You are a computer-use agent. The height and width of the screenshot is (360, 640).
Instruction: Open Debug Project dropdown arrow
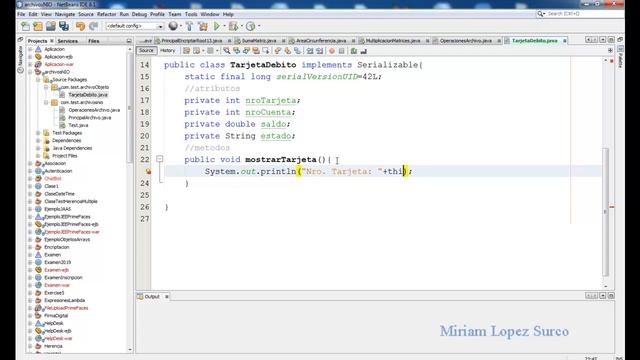[241, 27]
